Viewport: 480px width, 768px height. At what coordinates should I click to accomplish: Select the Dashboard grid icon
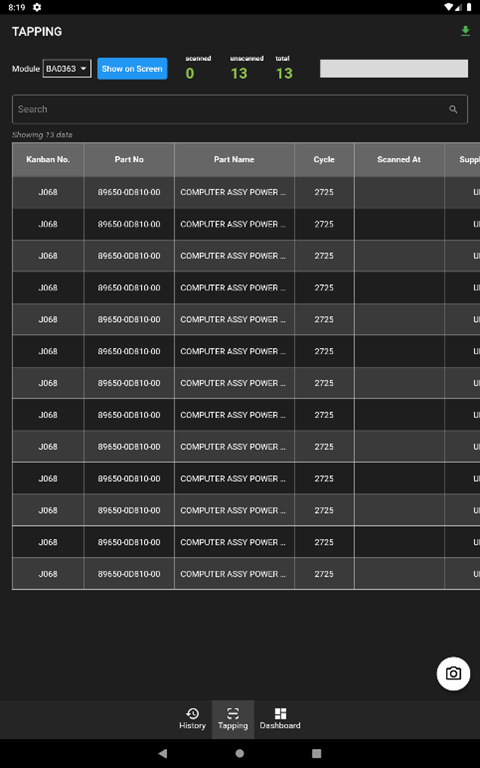[x=280, y=713]
